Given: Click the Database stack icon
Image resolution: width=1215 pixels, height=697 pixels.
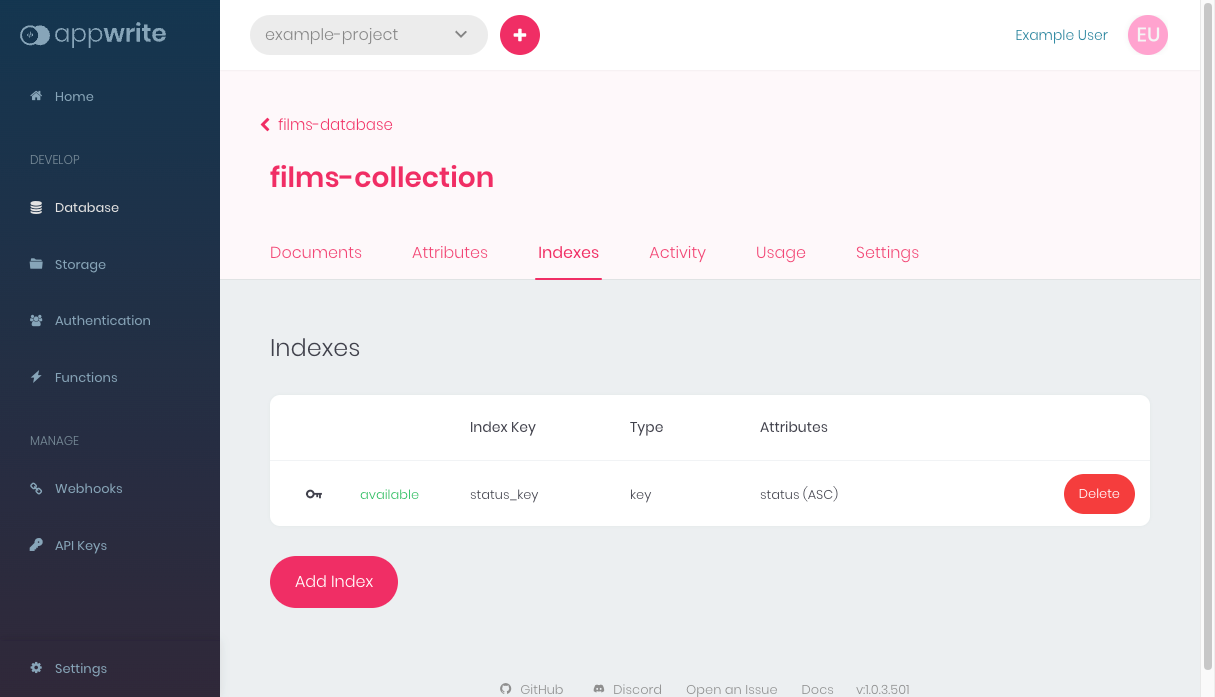Looking at the screenshot, I should (36, 208).
